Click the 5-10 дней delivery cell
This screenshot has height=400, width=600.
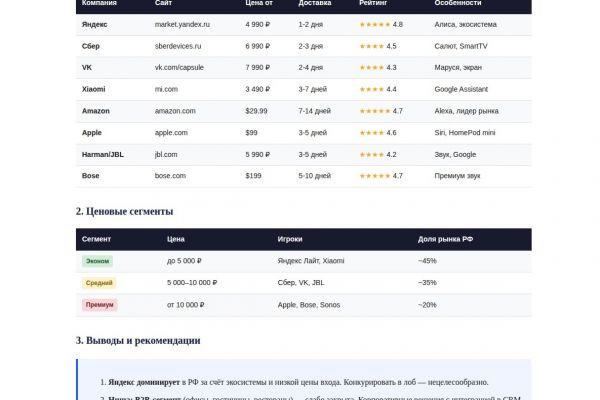314,176
